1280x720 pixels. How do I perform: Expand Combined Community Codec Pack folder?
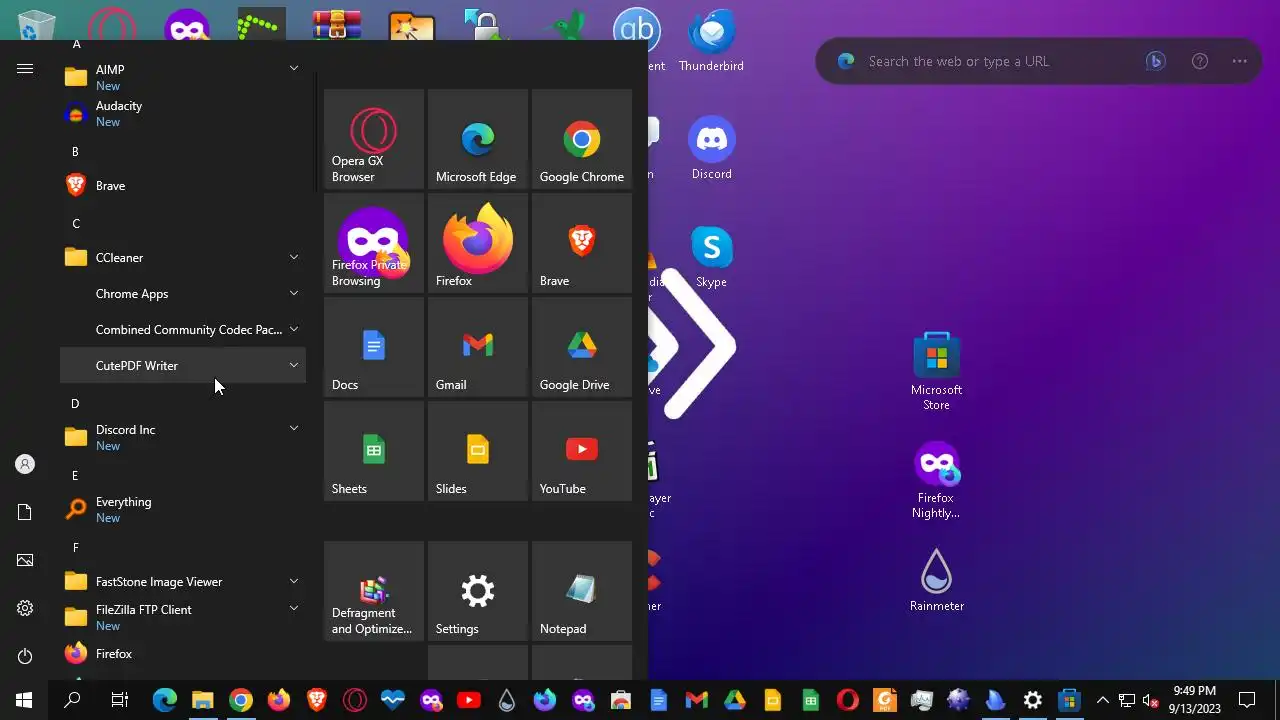183,329
